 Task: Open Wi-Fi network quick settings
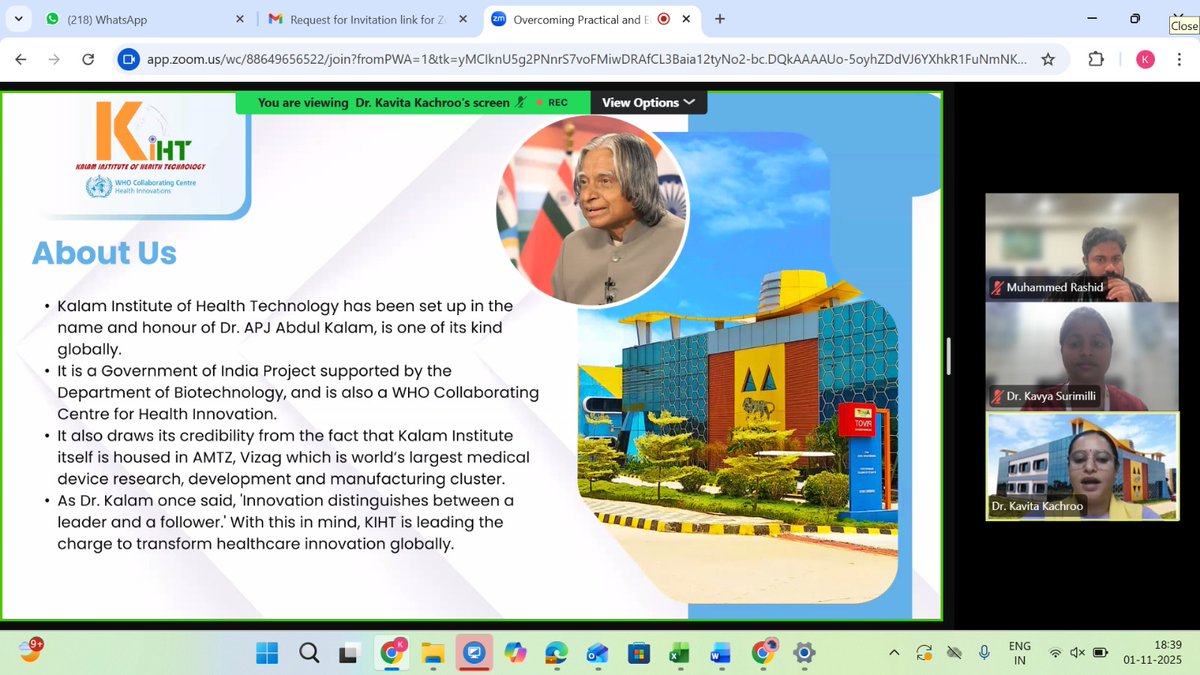click(1055, 653)
